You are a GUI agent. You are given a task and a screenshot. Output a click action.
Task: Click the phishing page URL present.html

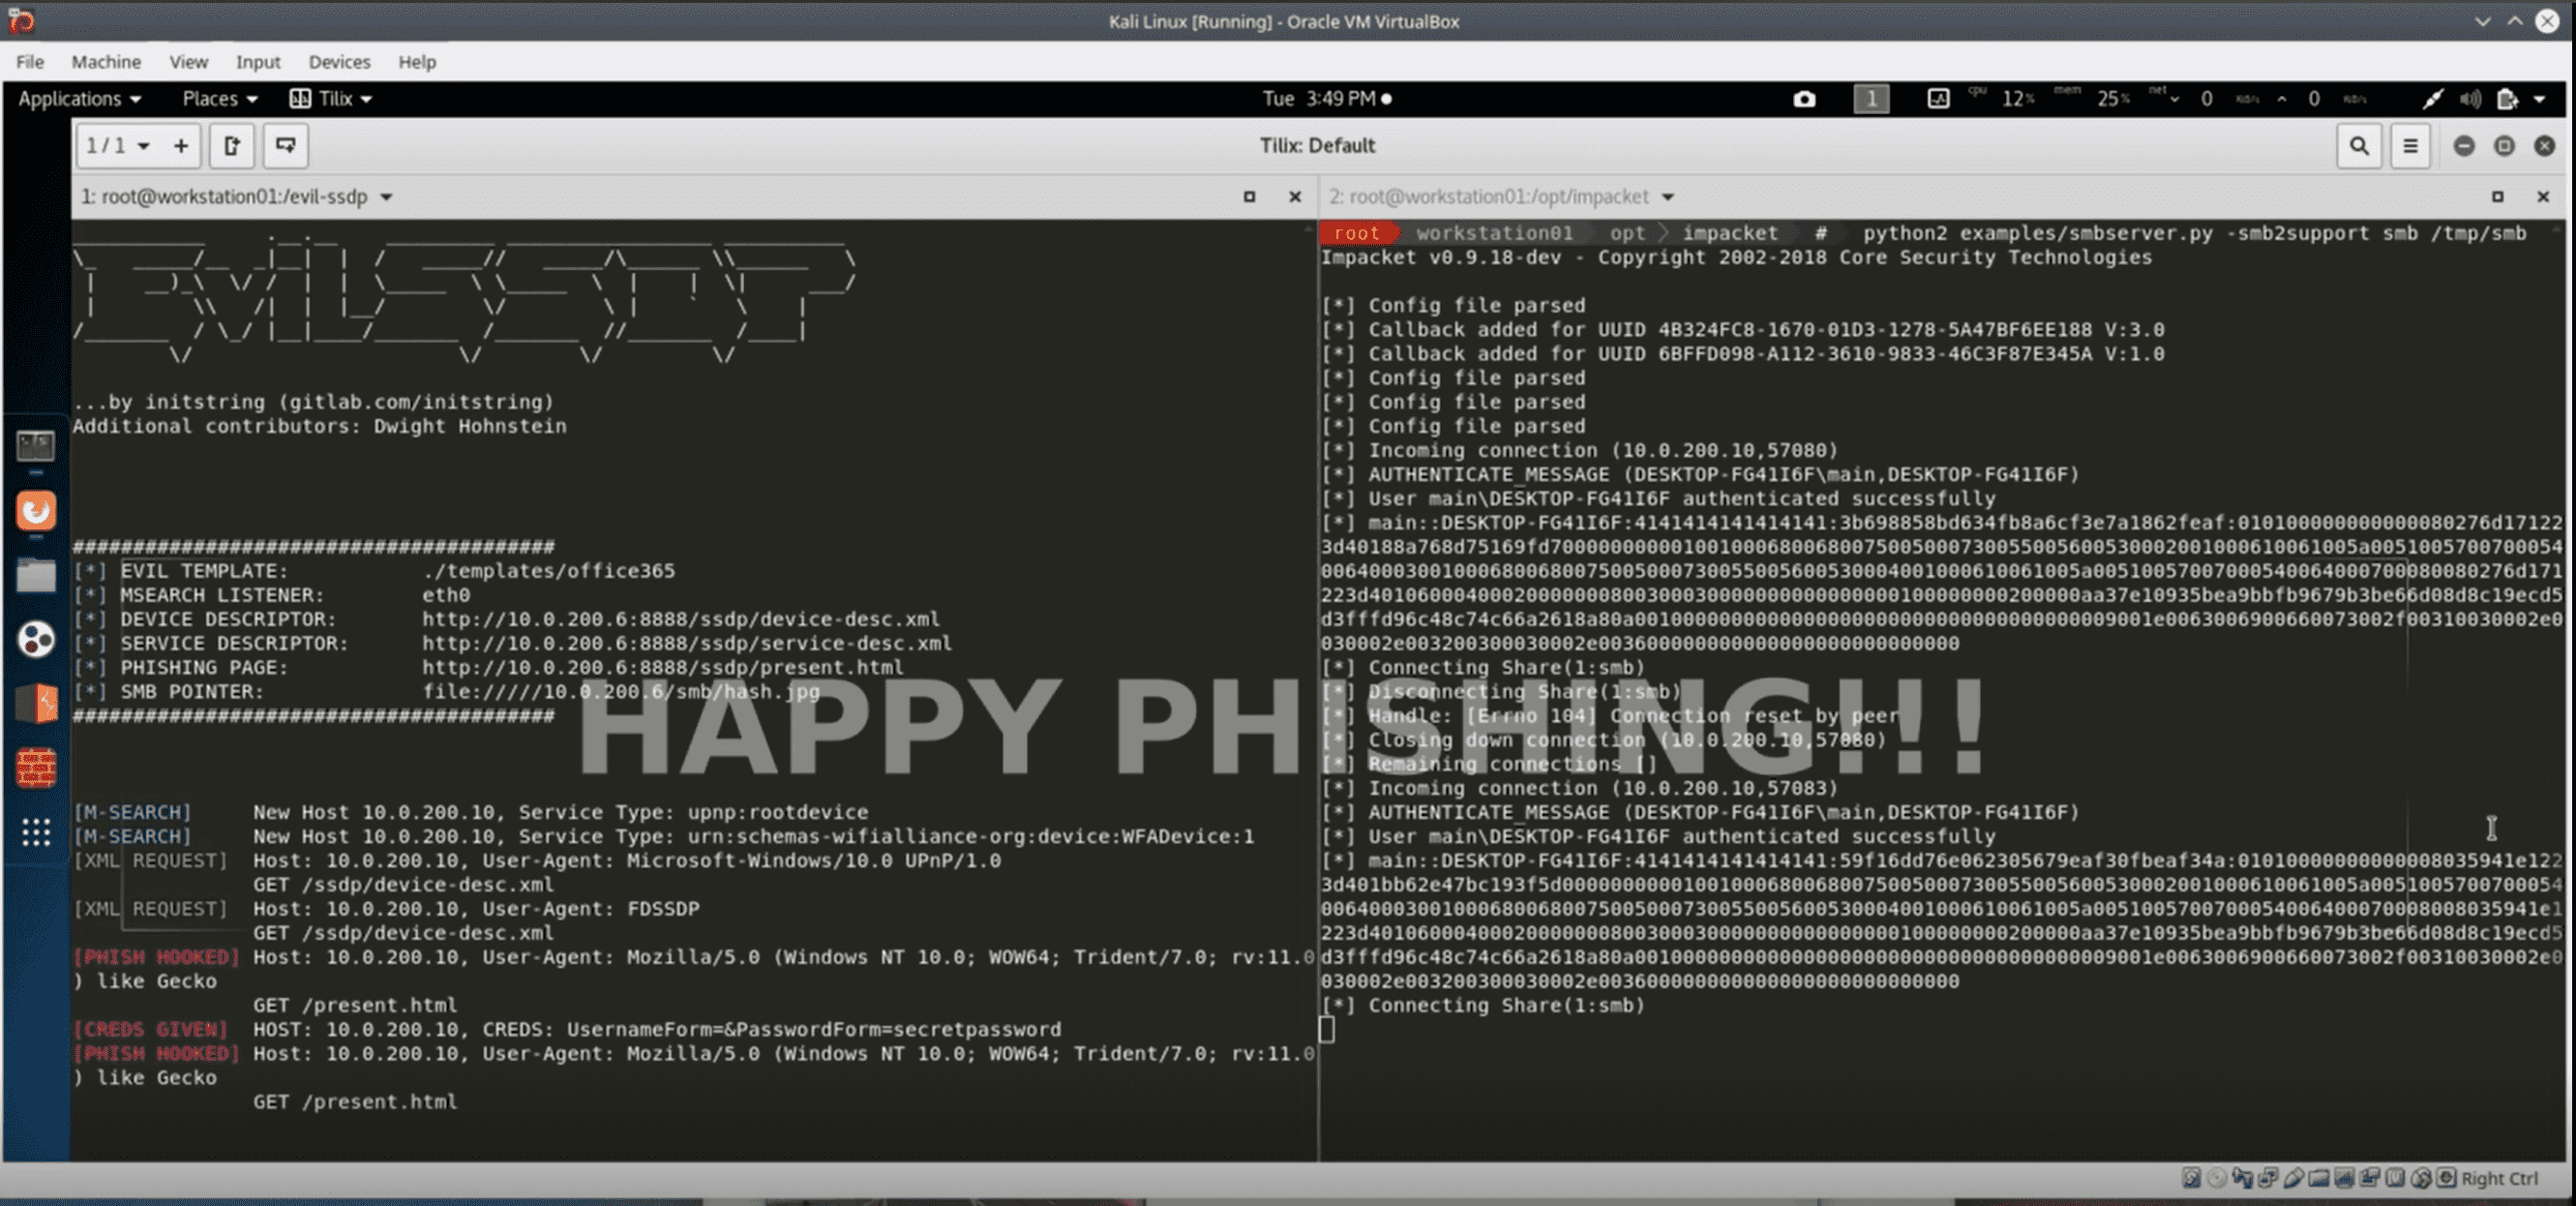coord(662,668)
